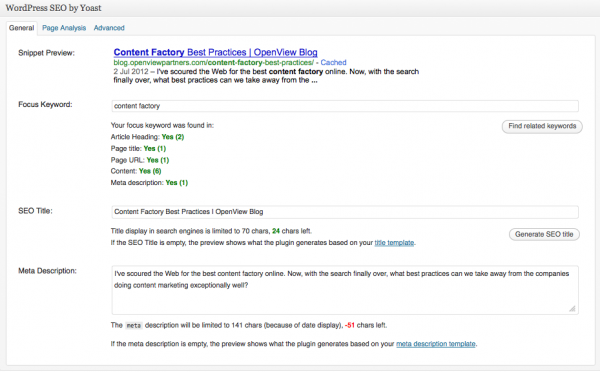
Task: Click the Meta description: Yes (1) result
Action: 149,183
